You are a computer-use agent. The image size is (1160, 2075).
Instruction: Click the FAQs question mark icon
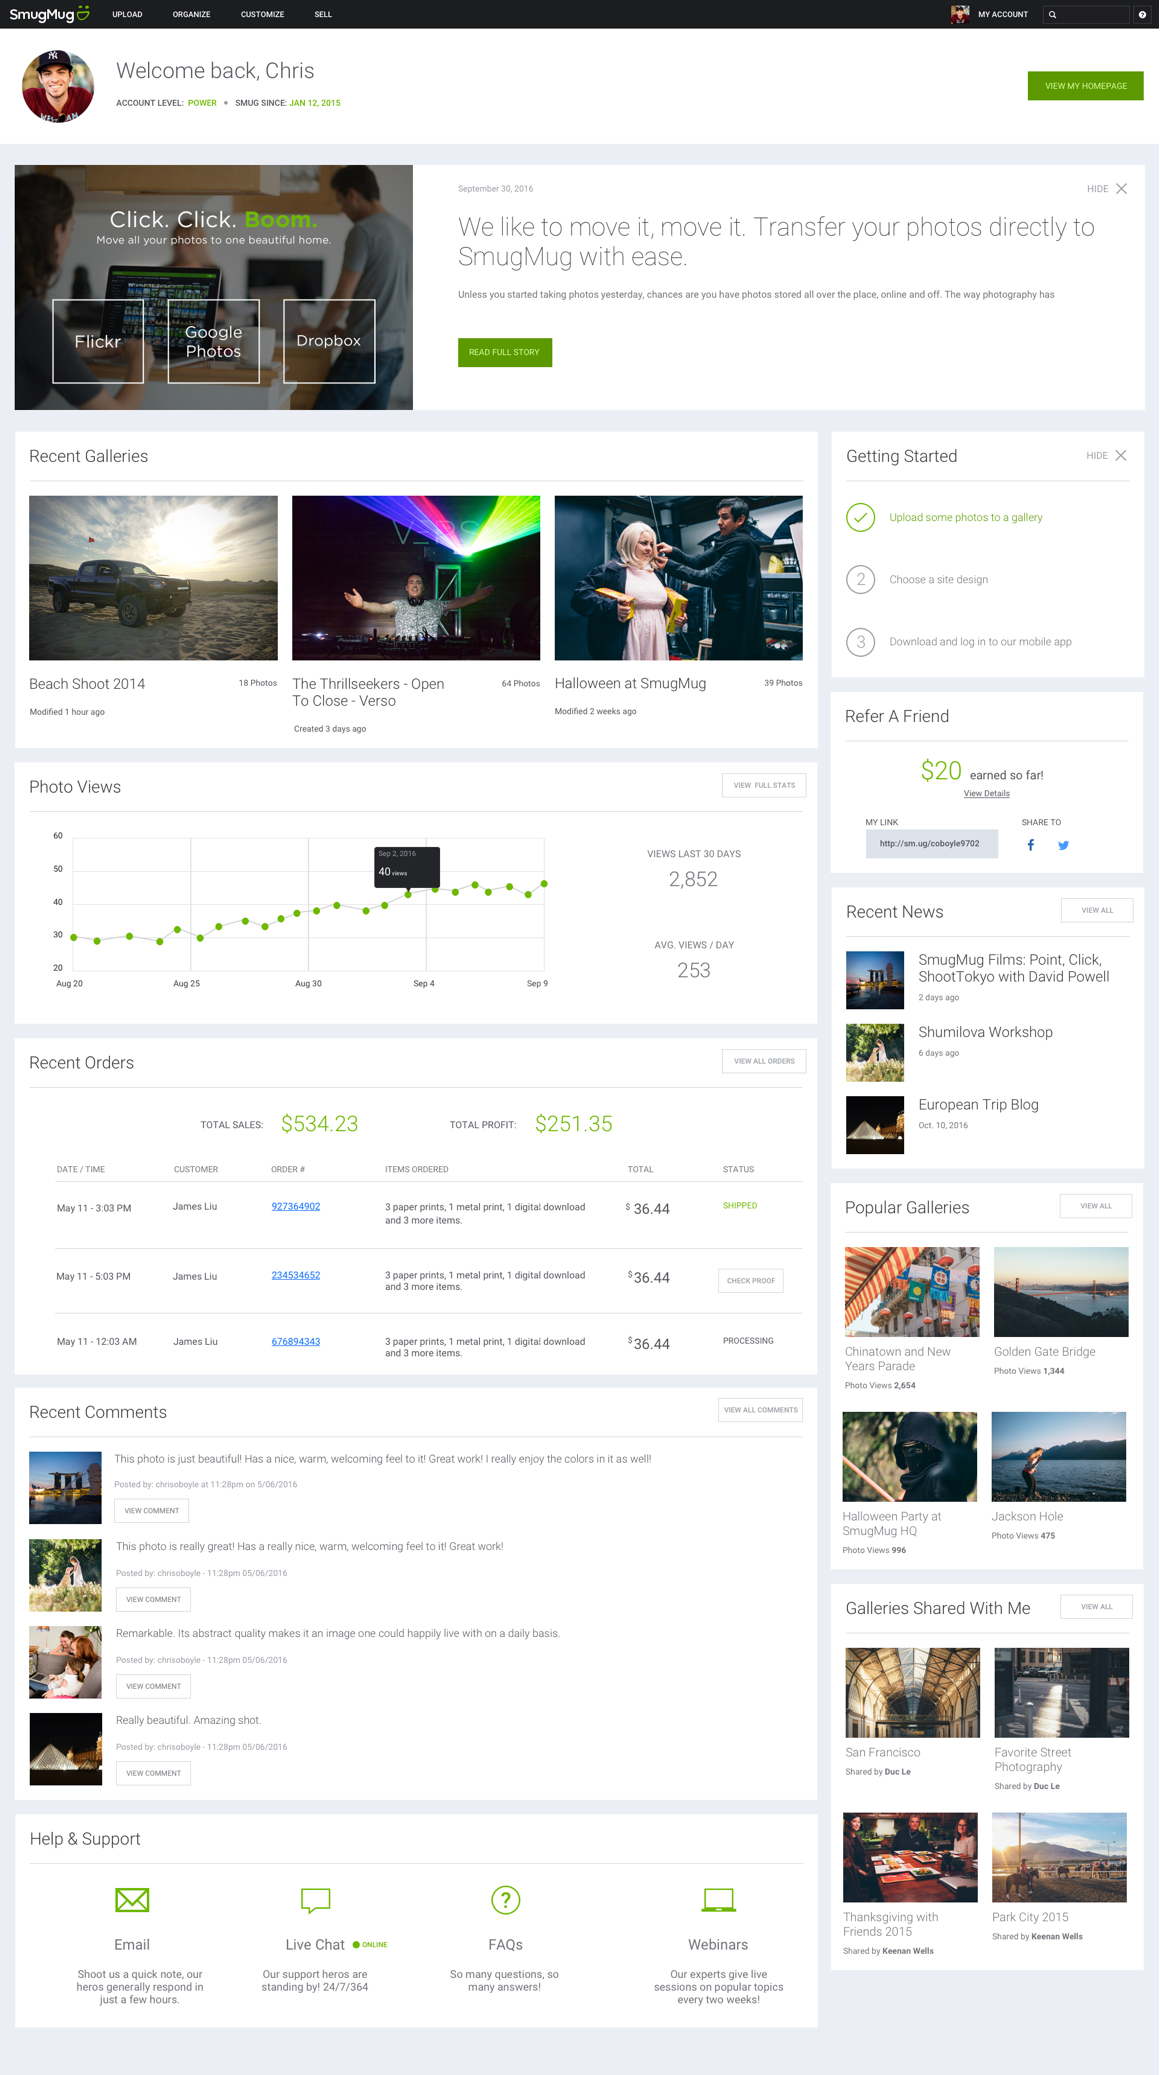tap(506, 1899)
